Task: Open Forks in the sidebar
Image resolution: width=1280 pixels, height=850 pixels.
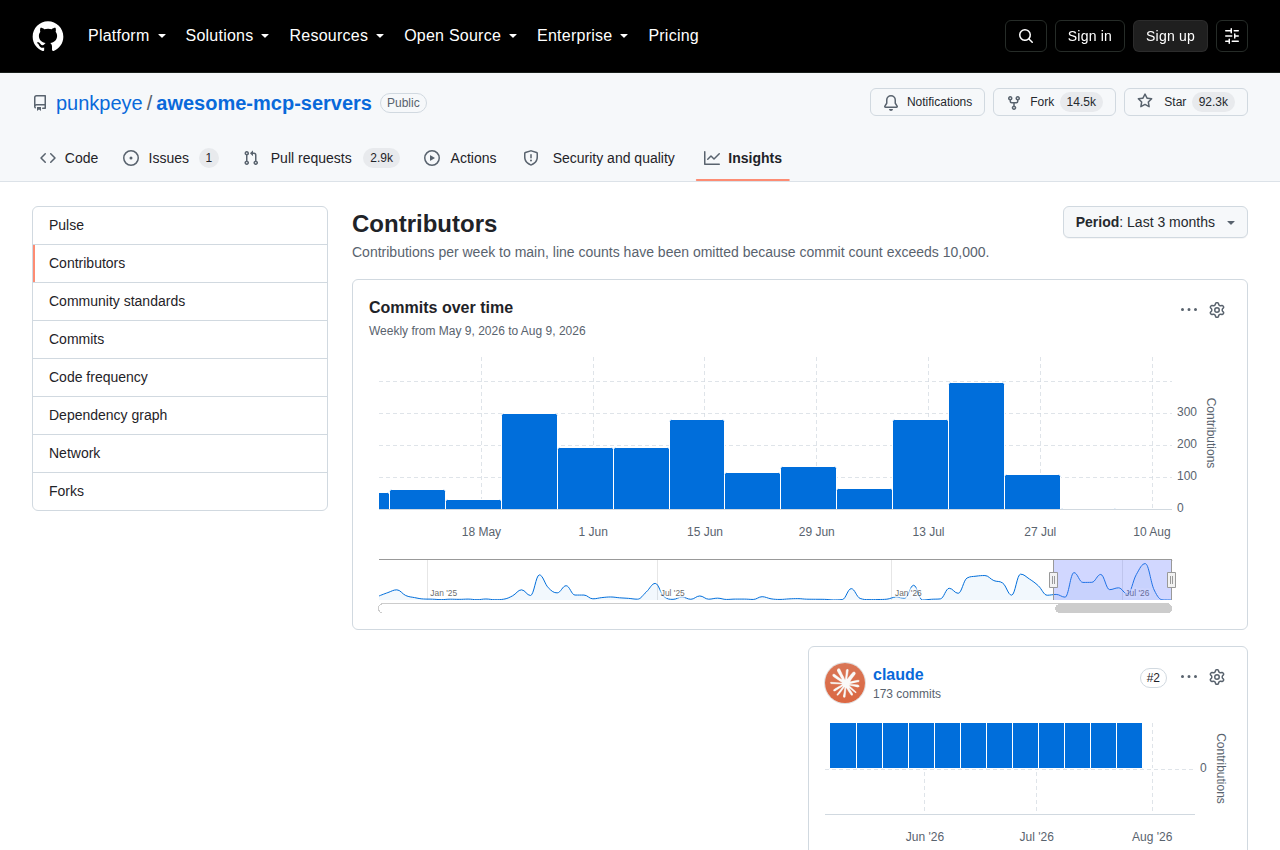Action: [x=180, y=491]
